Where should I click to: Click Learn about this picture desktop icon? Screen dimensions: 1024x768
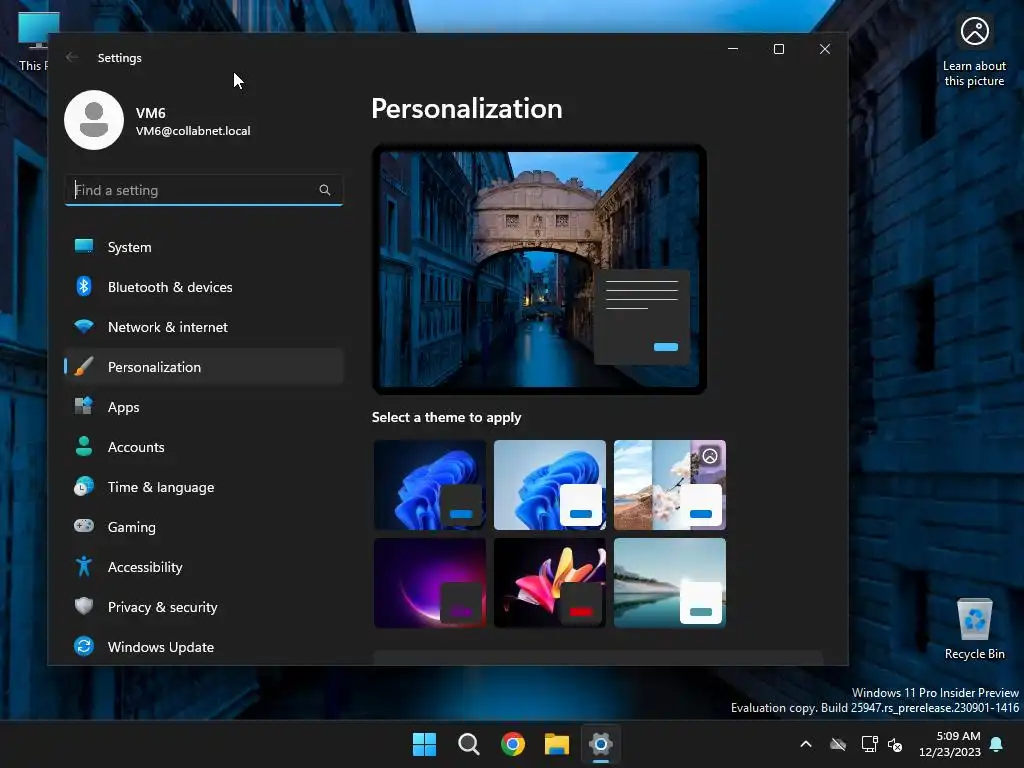[974, 52]
